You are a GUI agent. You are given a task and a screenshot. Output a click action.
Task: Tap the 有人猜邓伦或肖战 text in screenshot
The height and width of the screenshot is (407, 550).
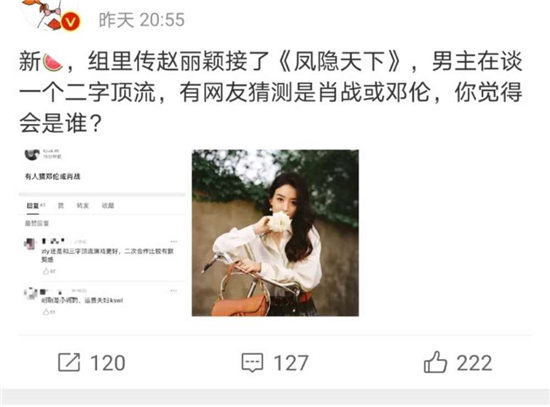53,176
